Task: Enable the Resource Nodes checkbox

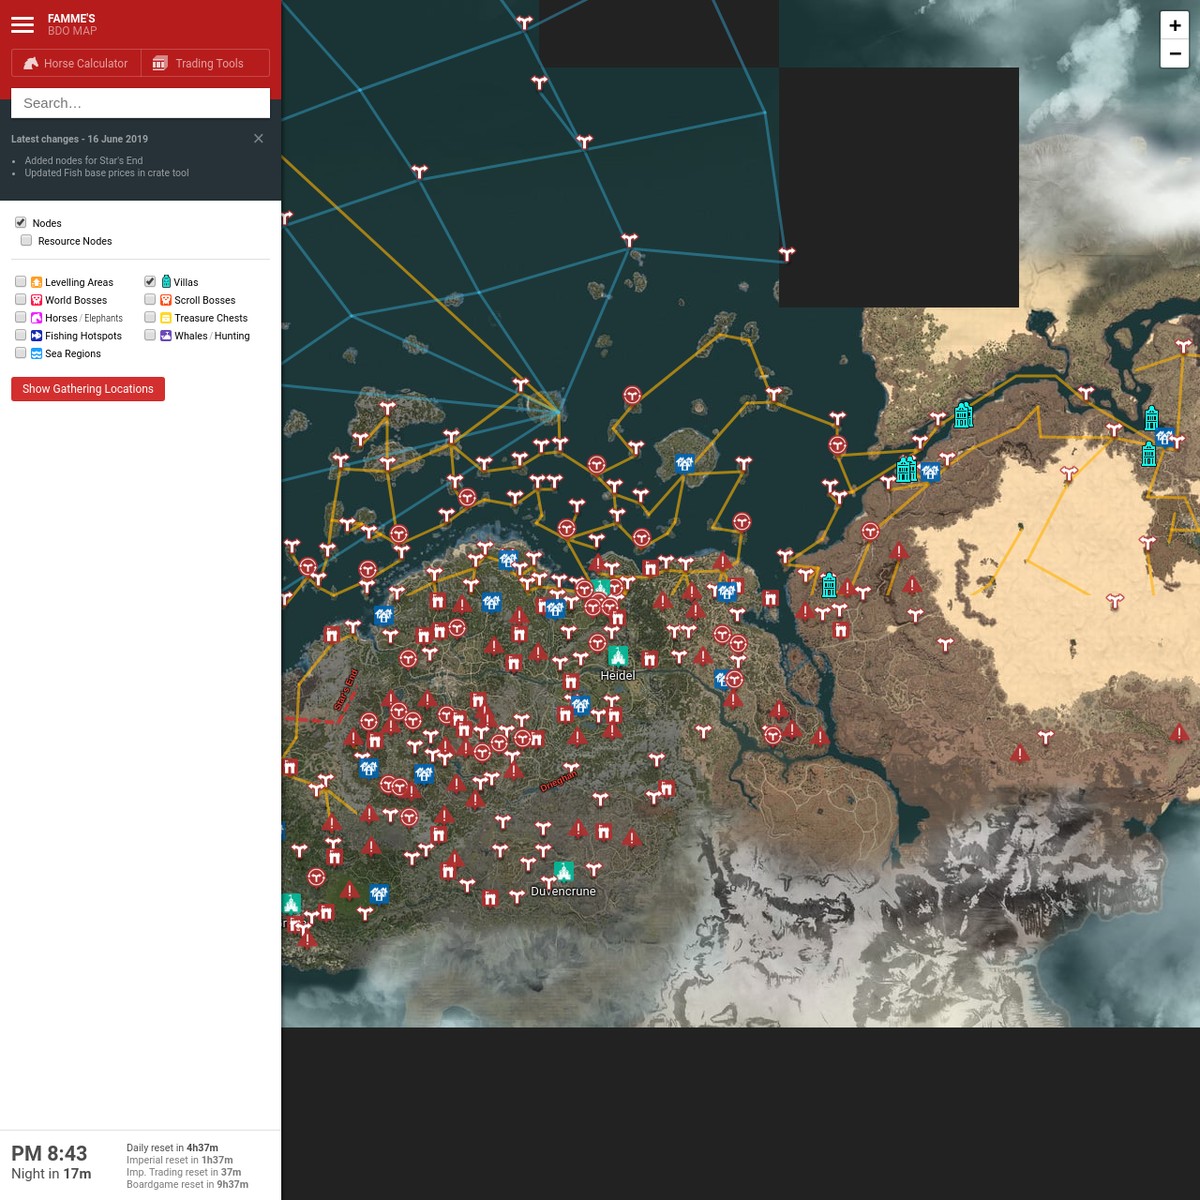Action: [x=26, y=240]
